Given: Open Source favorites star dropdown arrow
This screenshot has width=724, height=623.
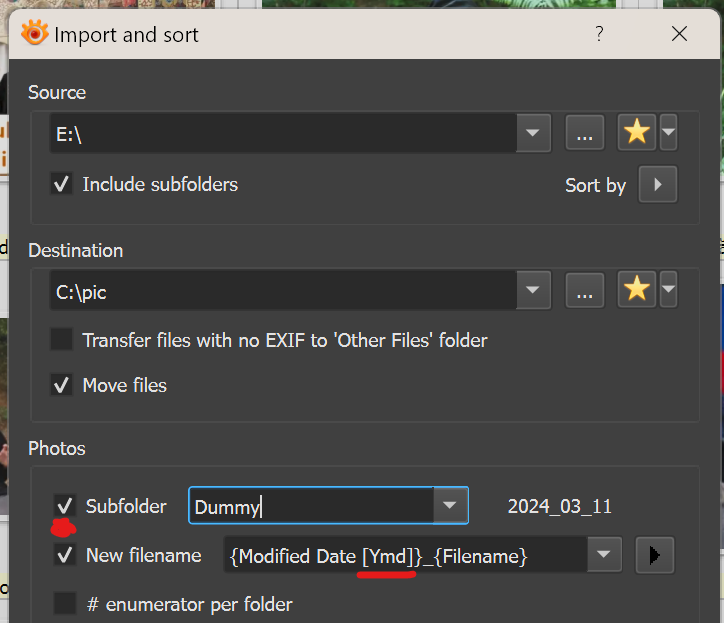Looking at the screenshot, I should pyautogui.click(x=668, y=132).
